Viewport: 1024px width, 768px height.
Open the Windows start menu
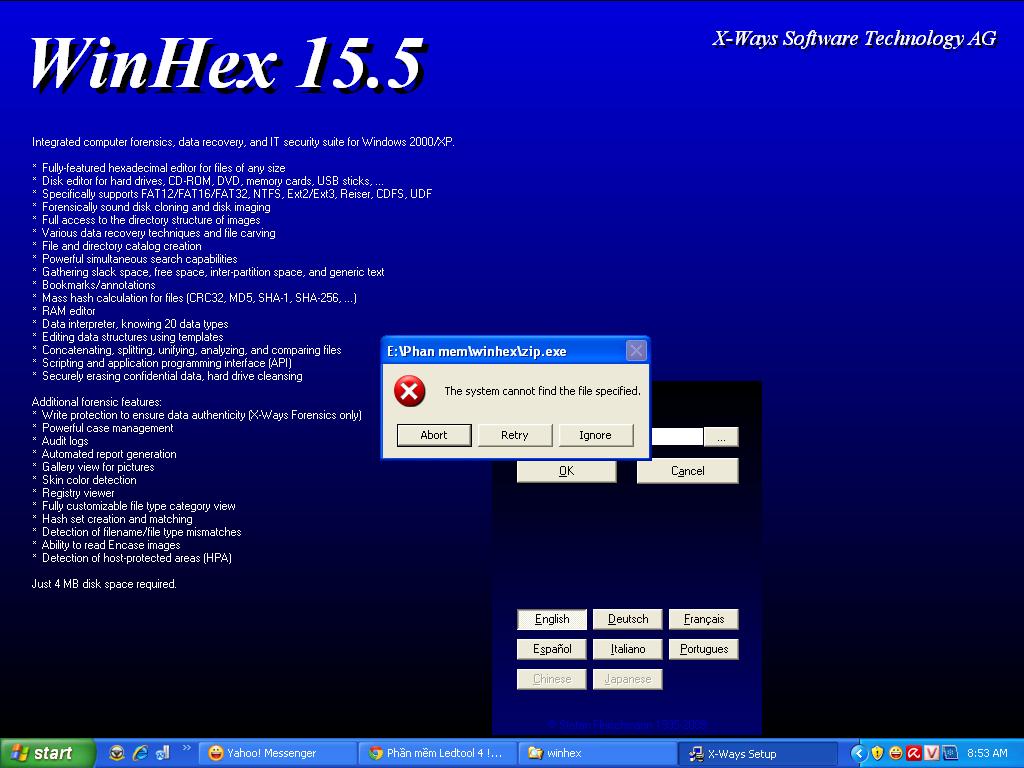pos(47,753)
